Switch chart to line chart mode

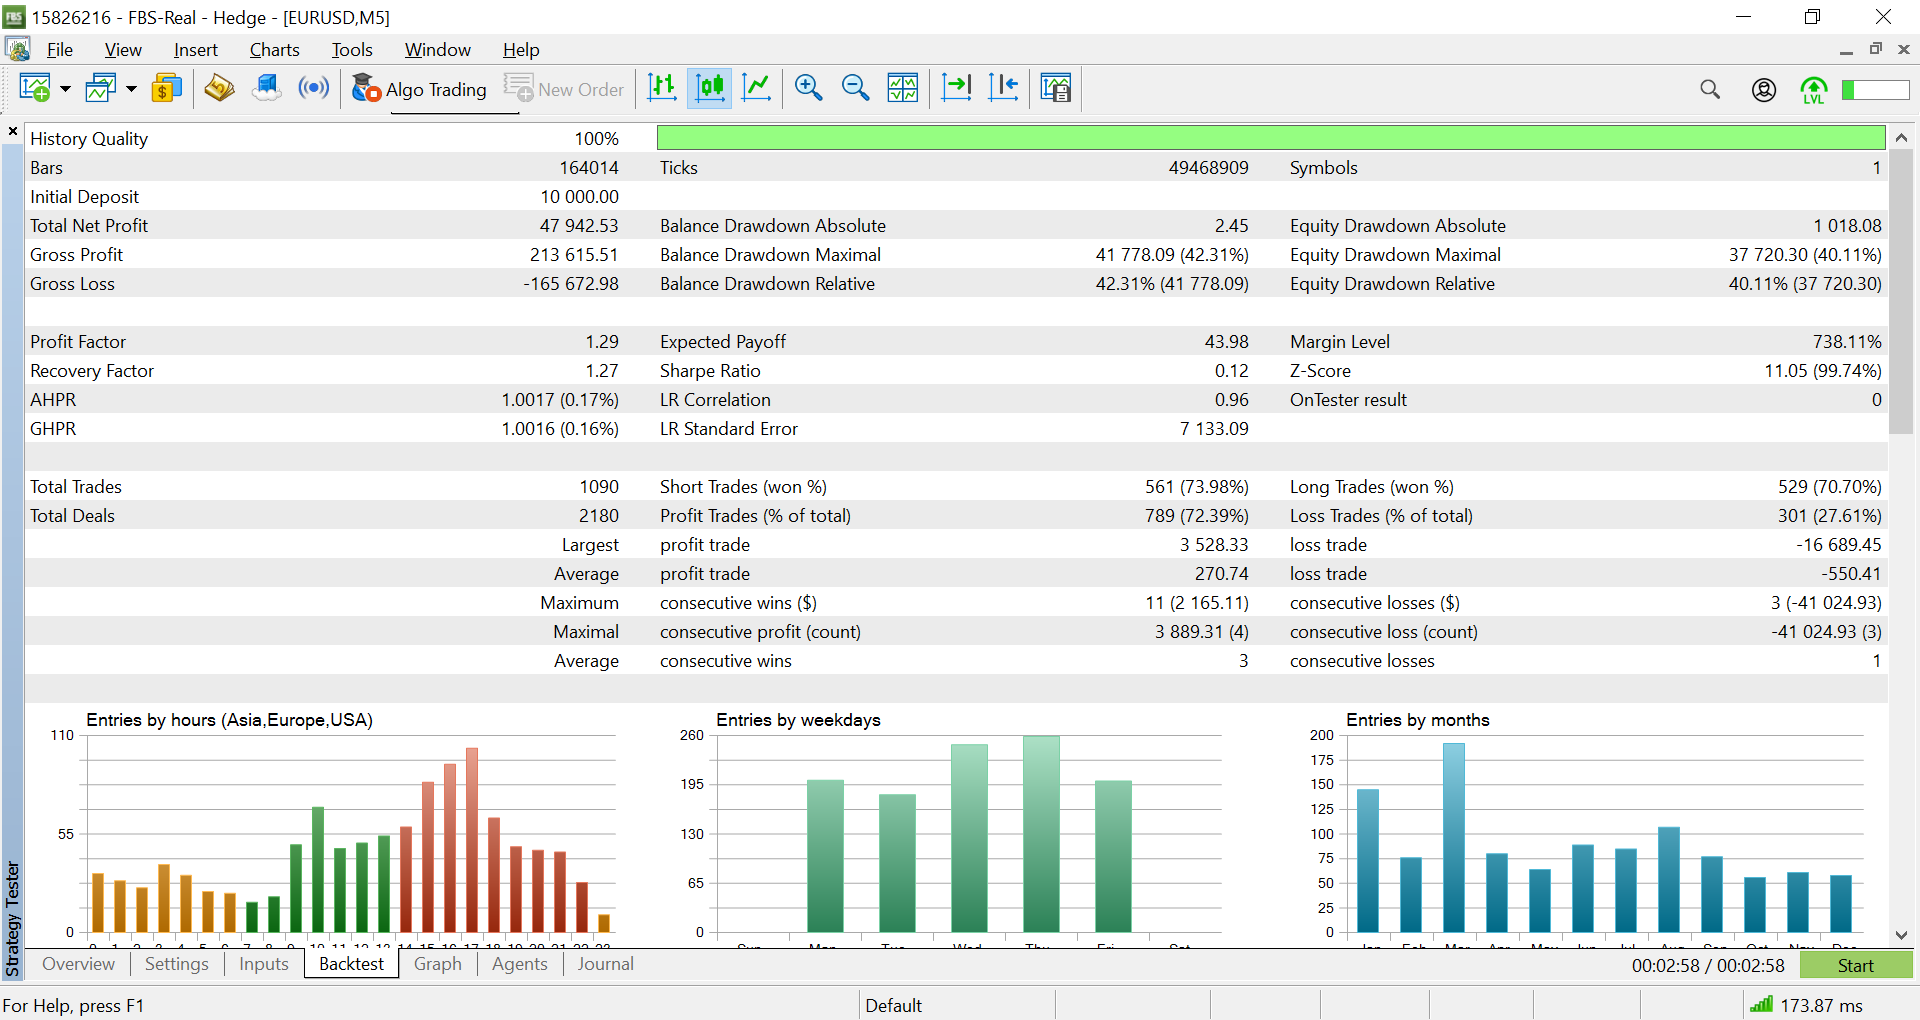click(x=757, y=89)
